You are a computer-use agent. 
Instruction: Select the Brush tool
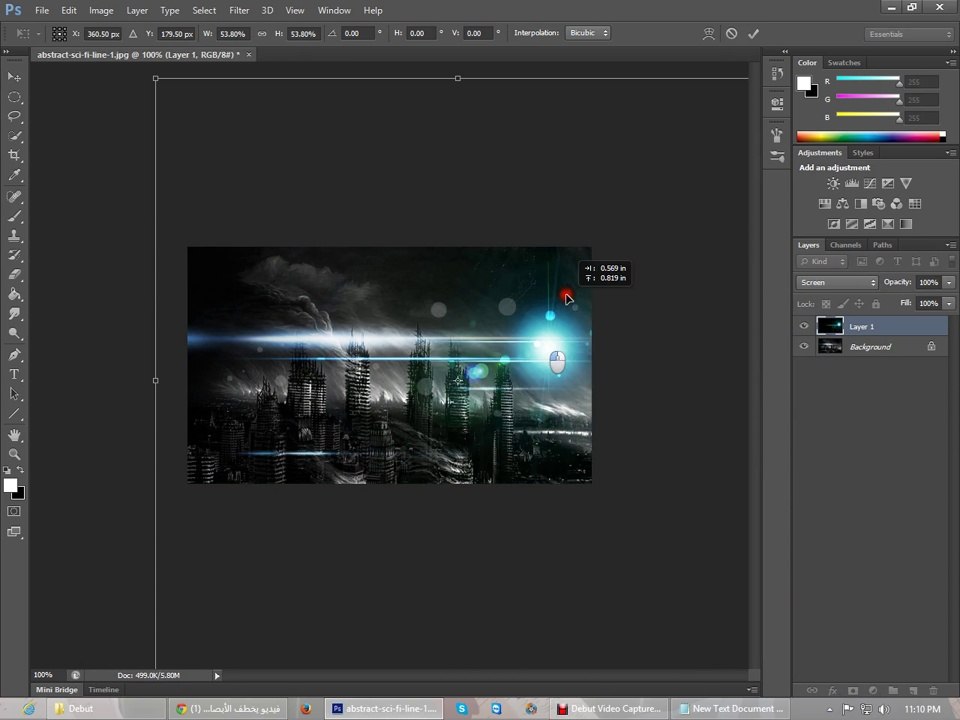tap(14, 216)
